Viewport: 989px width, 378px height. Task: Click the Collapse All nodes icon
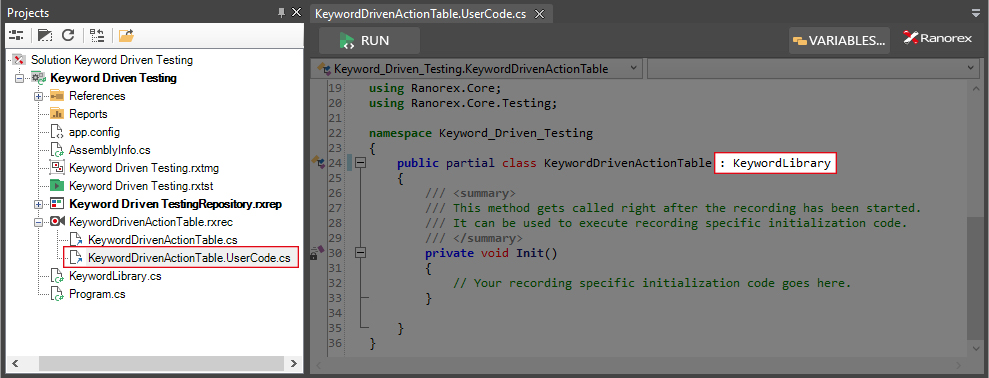point(97,35)
